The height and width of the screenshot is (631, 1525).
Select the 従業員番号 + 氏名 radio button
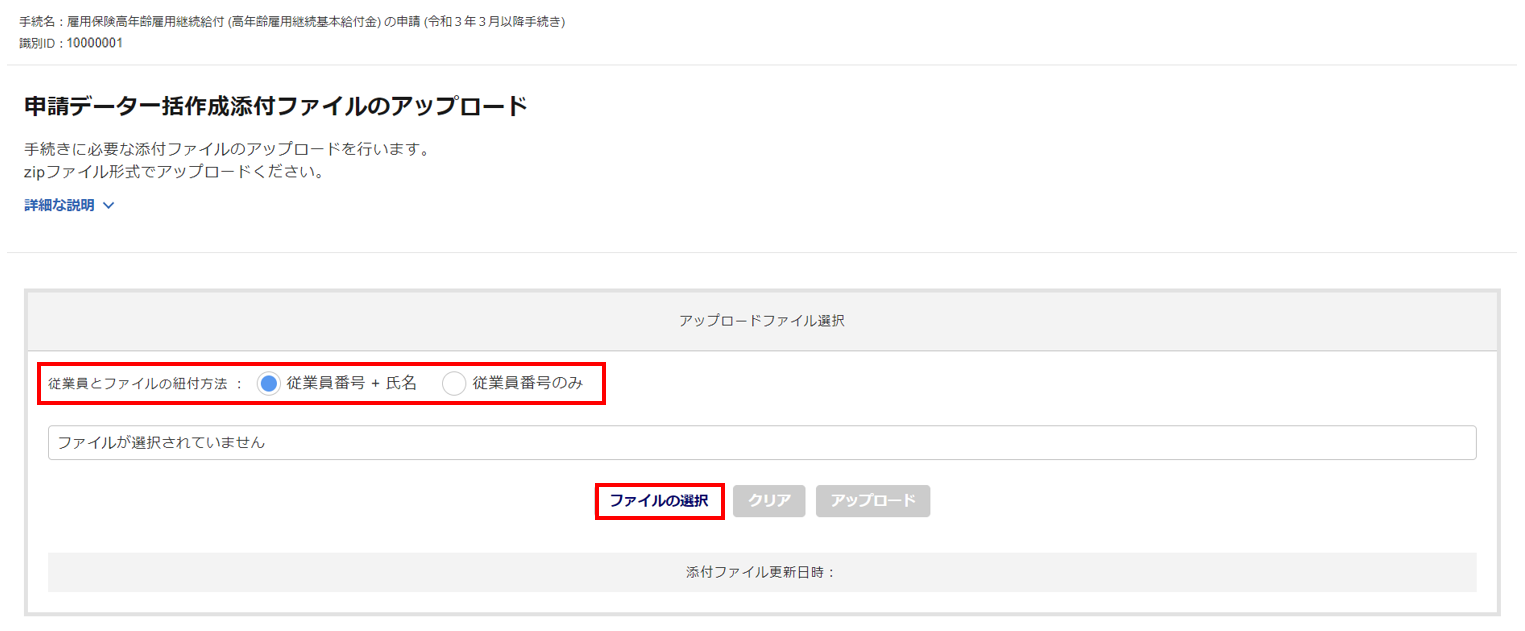268,384
